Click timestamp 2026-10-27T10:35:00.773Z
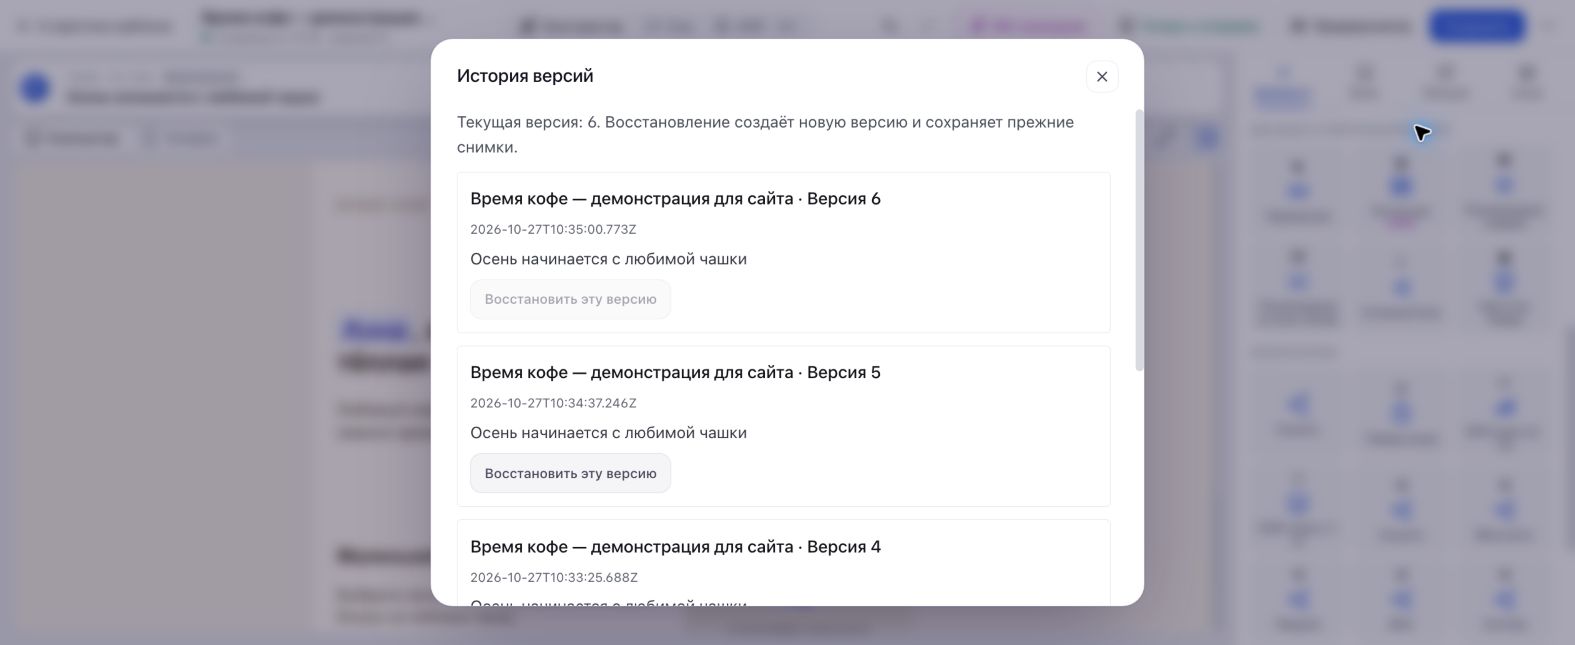This screenshot has height=645, width=1575. coord(553,230)
